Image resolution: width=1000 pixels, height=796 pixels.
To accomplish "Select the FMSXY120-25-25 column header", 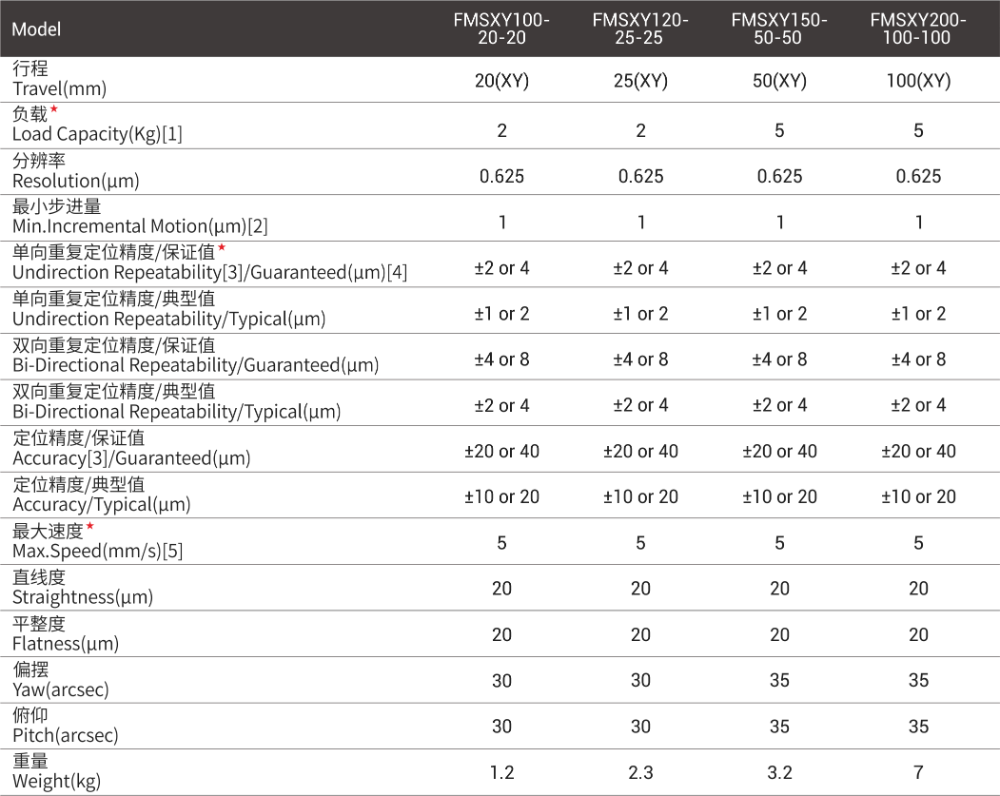I will (x=640, y=29).
